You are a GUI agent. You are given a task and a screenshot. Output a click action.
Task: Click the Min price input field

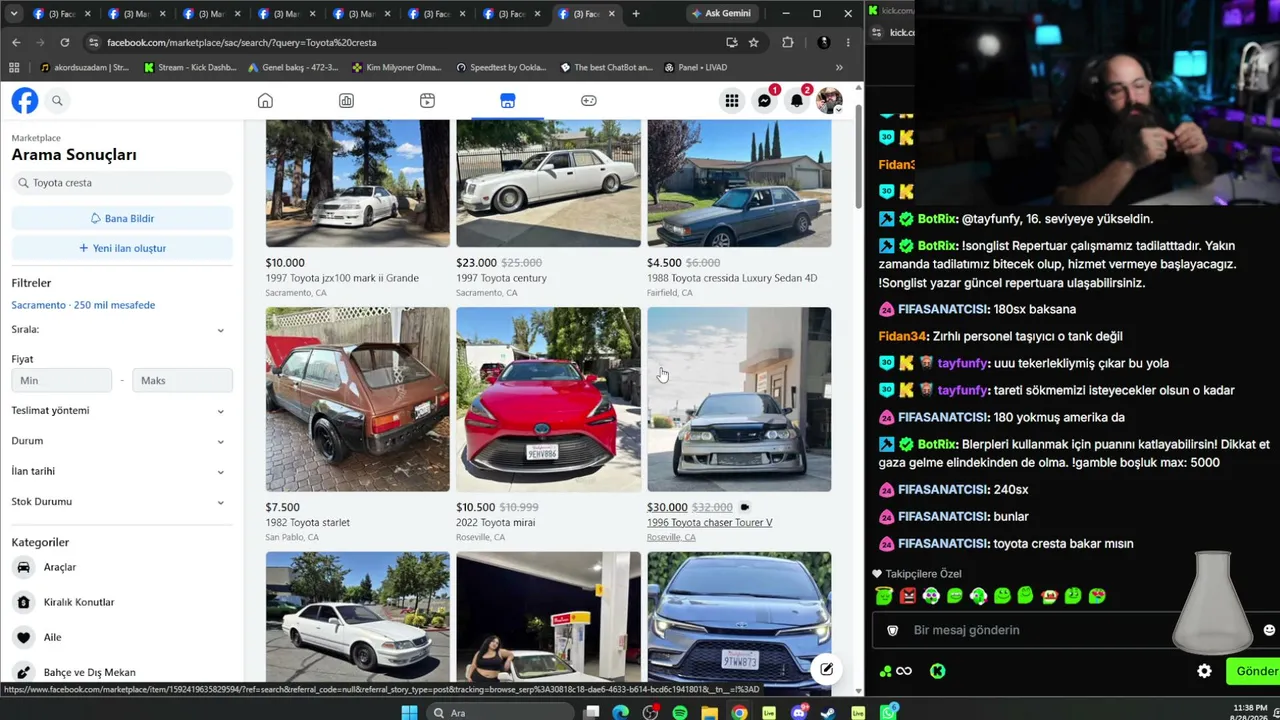pos(62,380)
